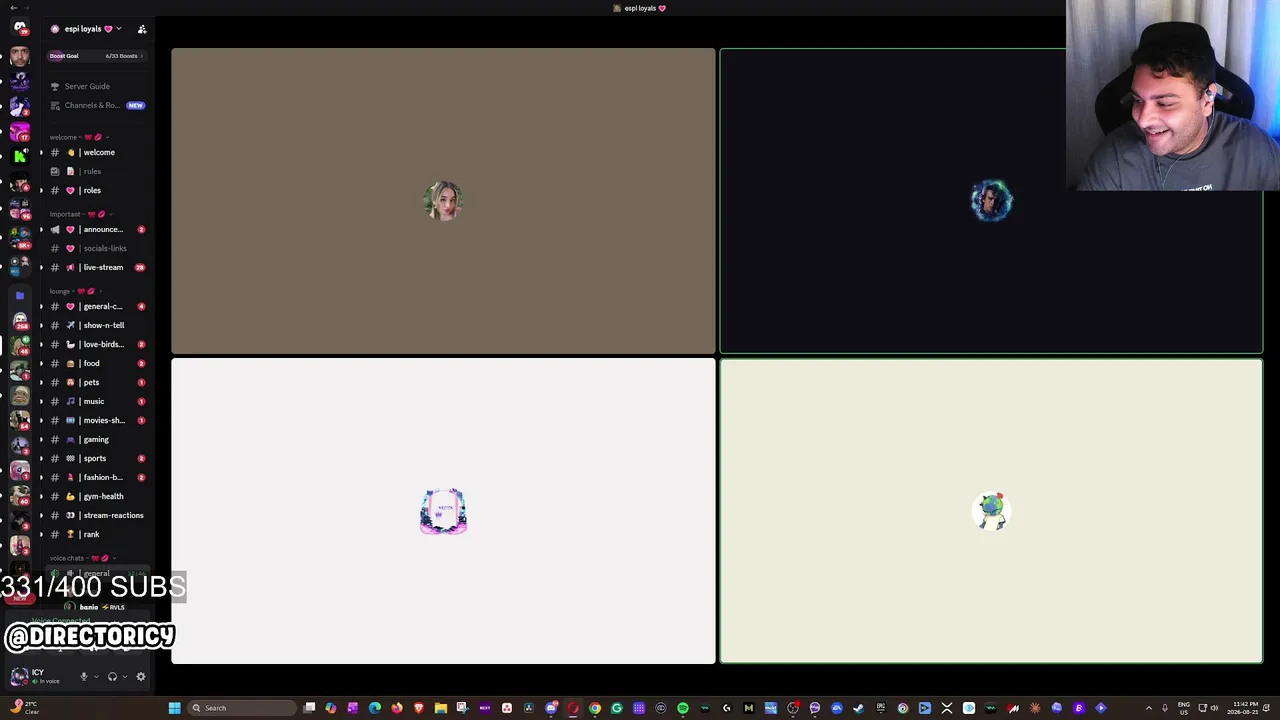The height and width of the screenshot is (720, 1280).
Task: Open File Explorer from the taskbar
Action: [x=441, y=708]
